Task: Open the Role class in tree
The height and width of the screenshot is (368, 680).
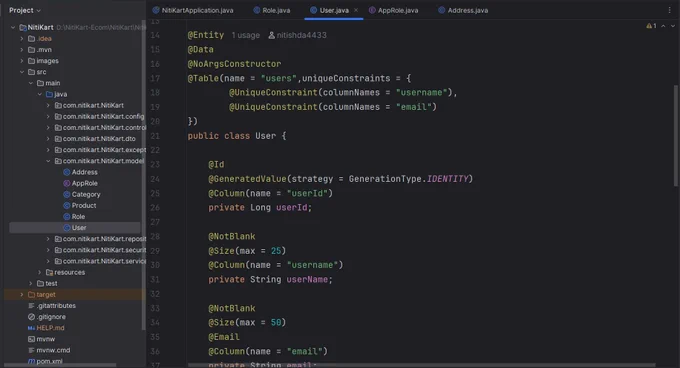Action: coord(78,217)
